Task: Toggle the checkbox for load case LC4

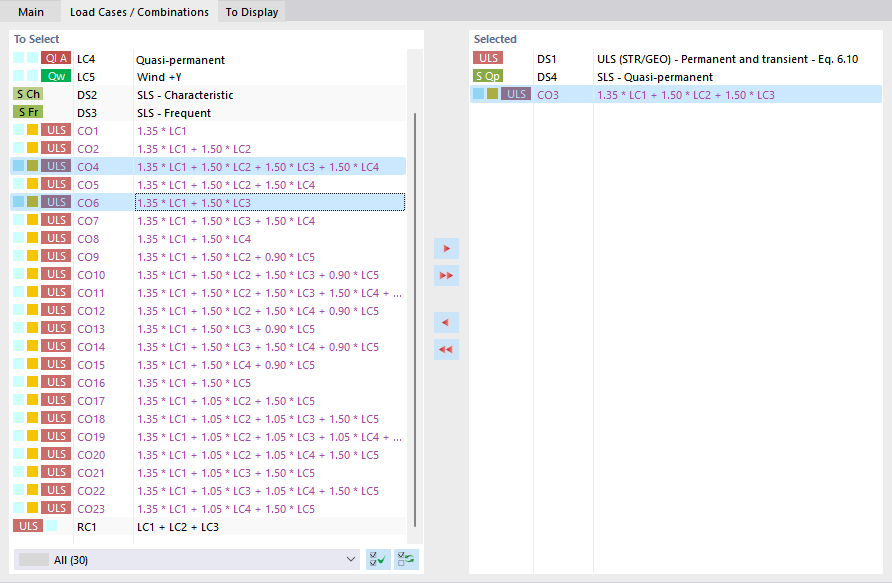Action: [x=17, y=58]
